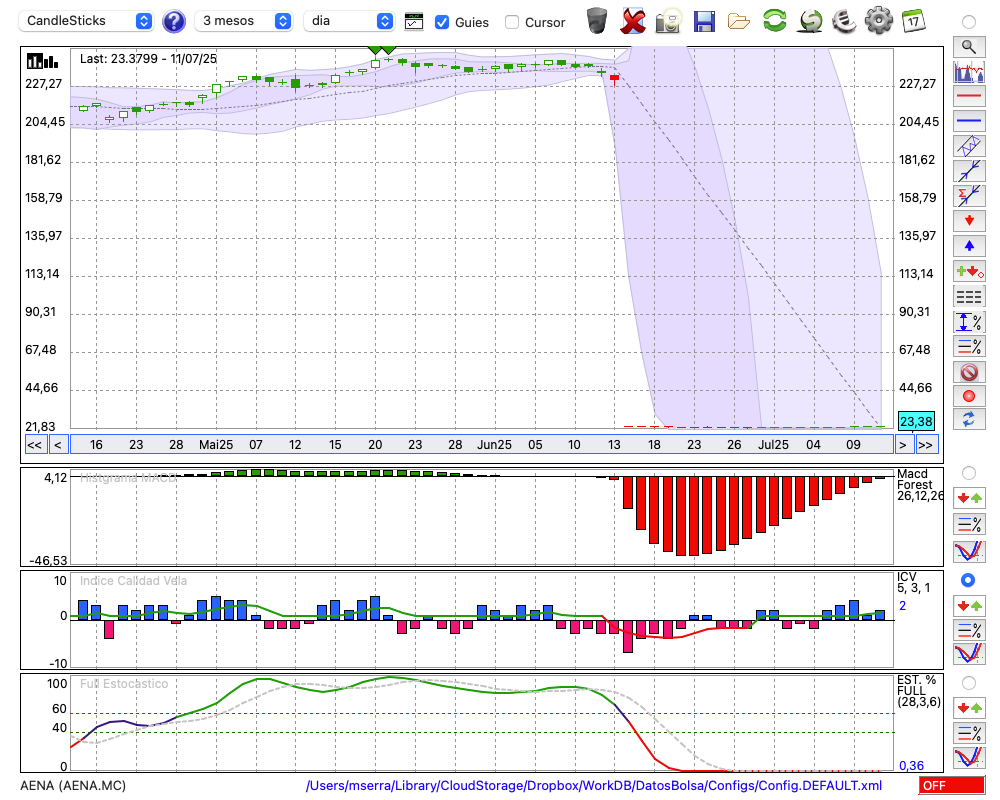This screenshot has width=1000, height=800.
Task: Click the bar chart icon in the chart corner
Action: [x=42, y=61]
